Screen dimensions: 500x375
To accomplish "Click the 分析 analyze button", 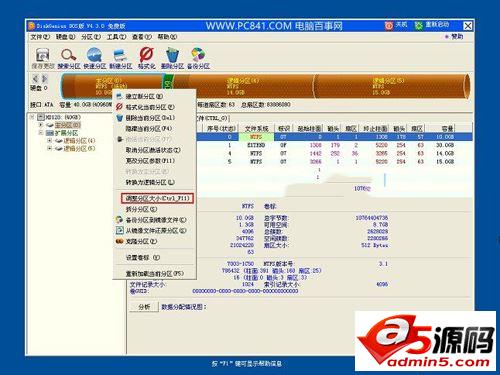I will point(144,307).
